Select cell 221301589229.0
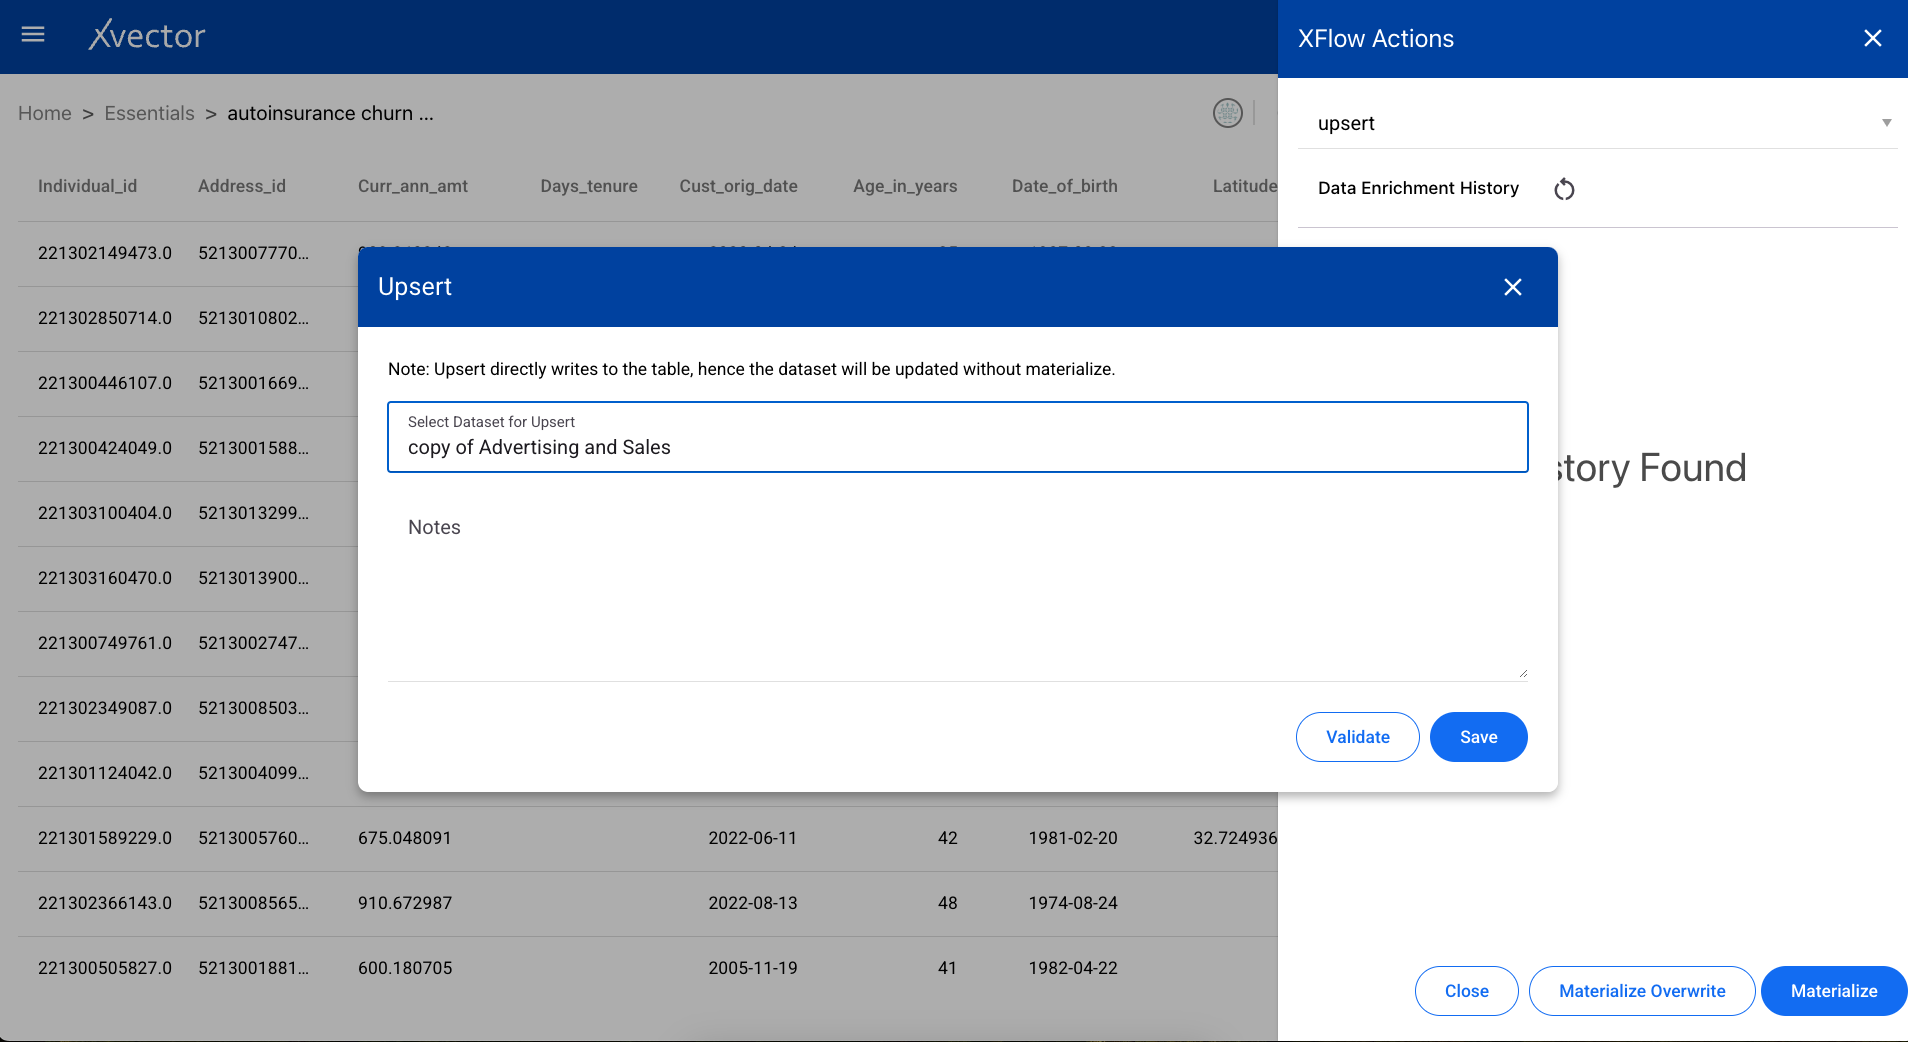 coord(105,838)
